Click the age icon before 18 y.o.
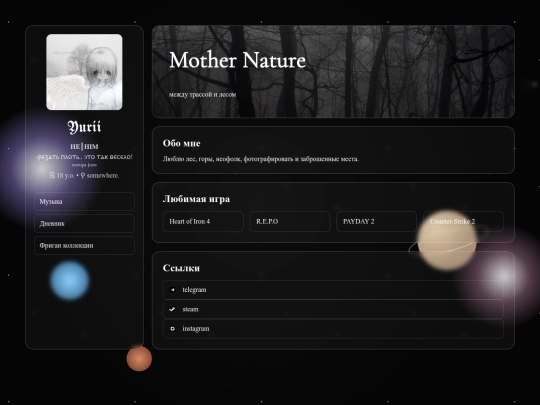This screenshot has height=405, width=540. (x=52, y=175)
